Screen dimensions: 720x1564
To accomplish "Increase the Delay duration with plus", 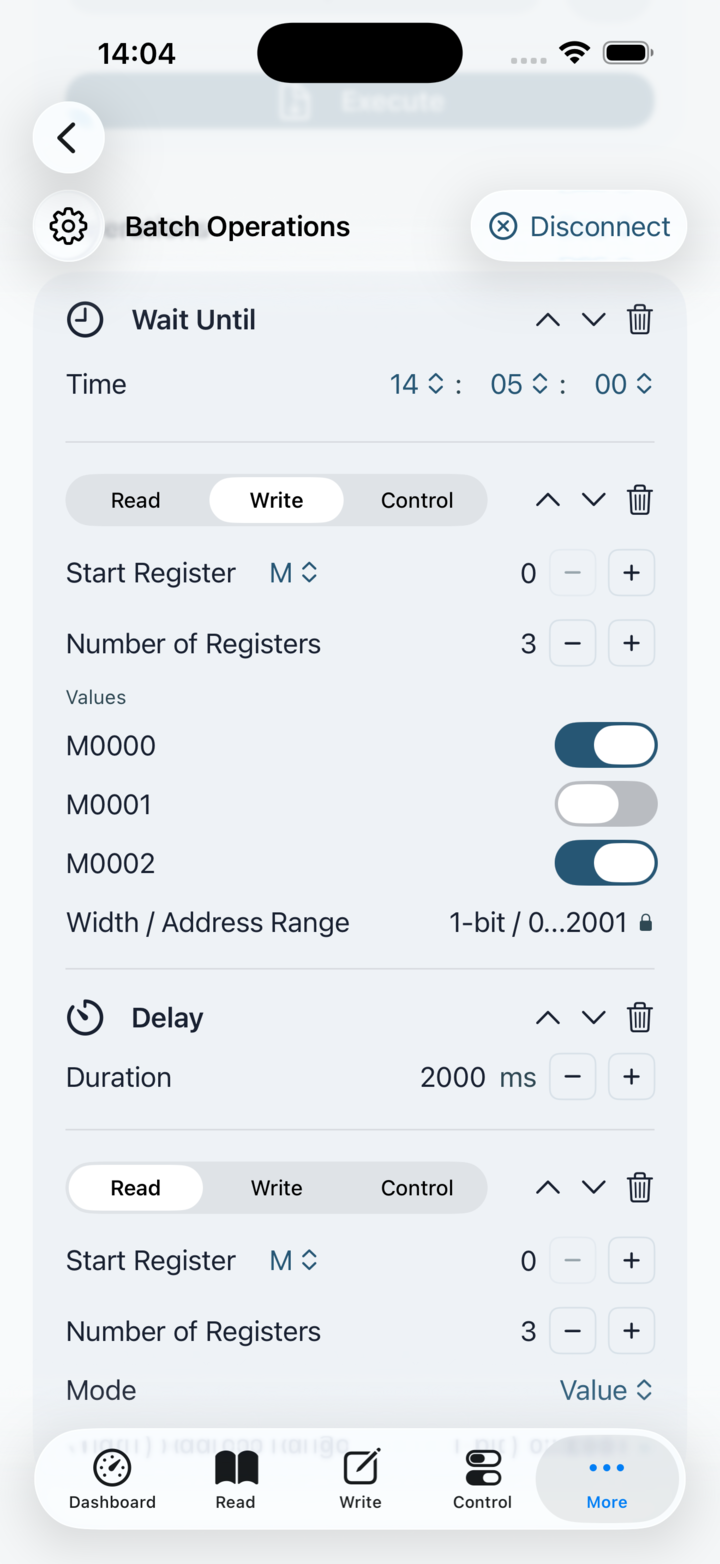I will click(631, 1077).
